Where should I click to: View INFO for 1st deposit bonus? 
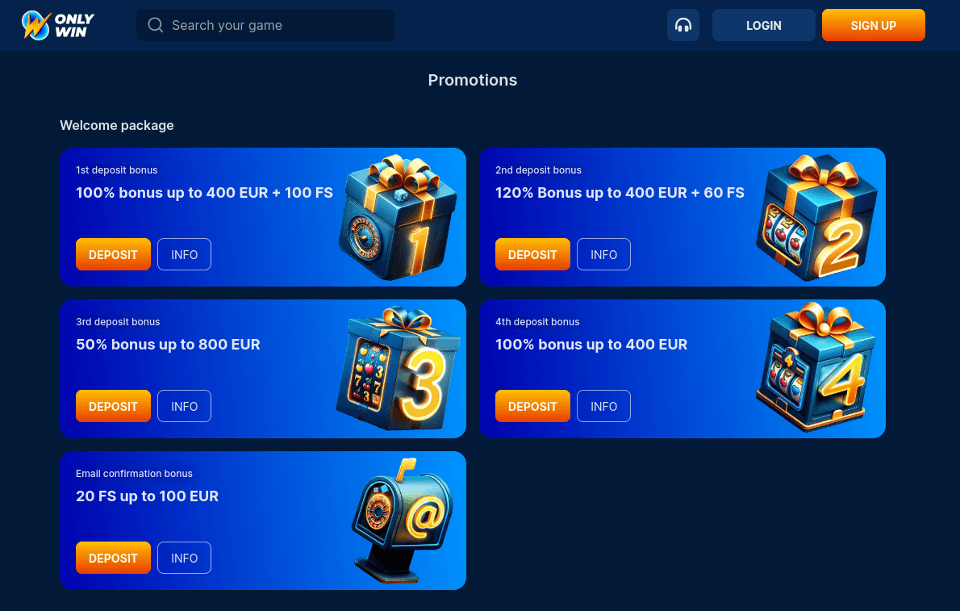point(184,254)
